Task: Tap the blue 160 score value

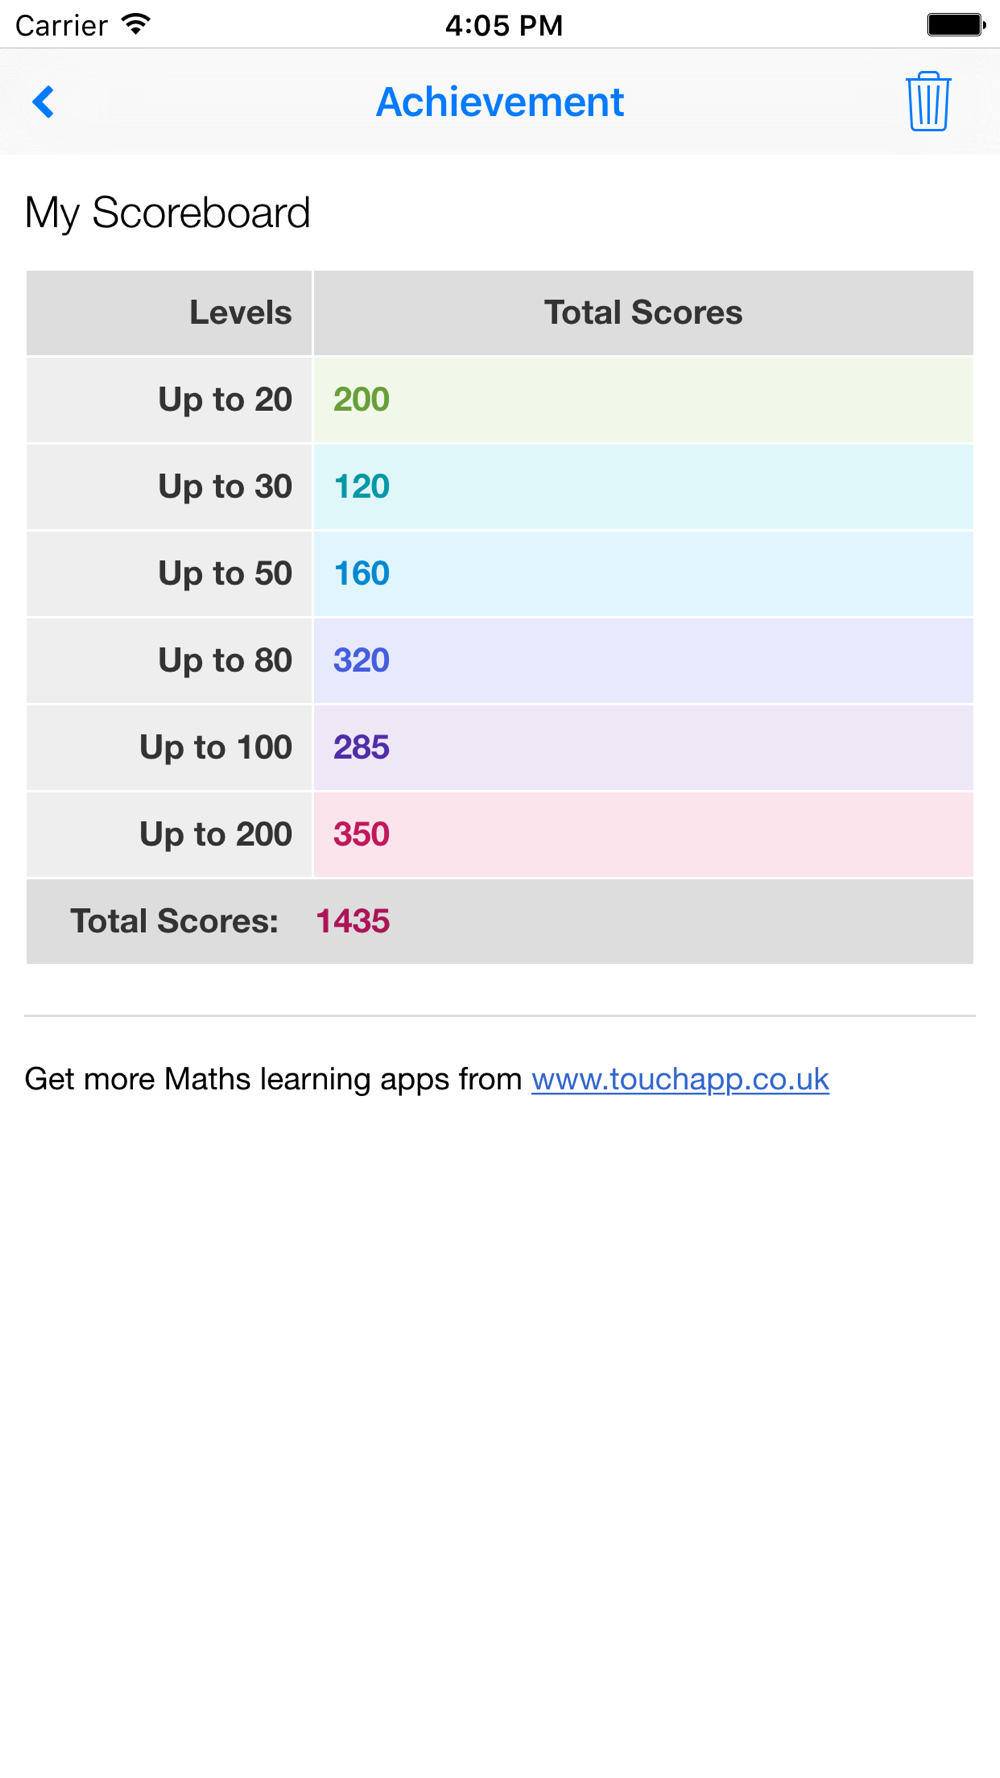Action: click(361, 574)
